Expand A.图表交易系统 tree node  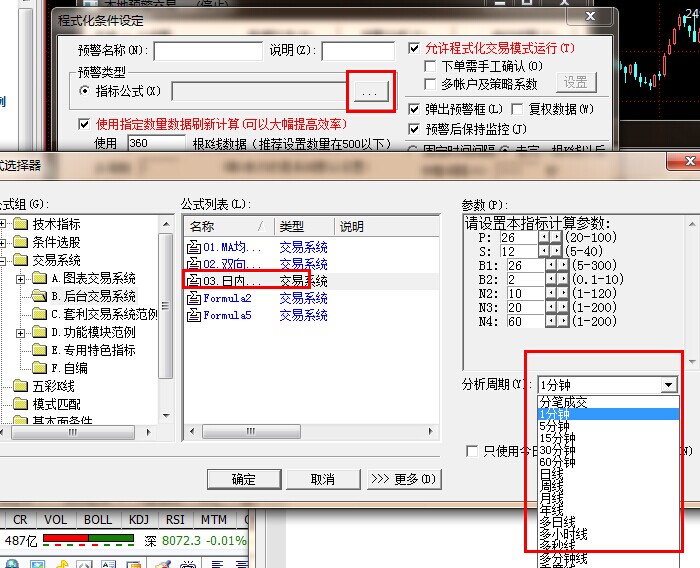click(x=20, y=279)
